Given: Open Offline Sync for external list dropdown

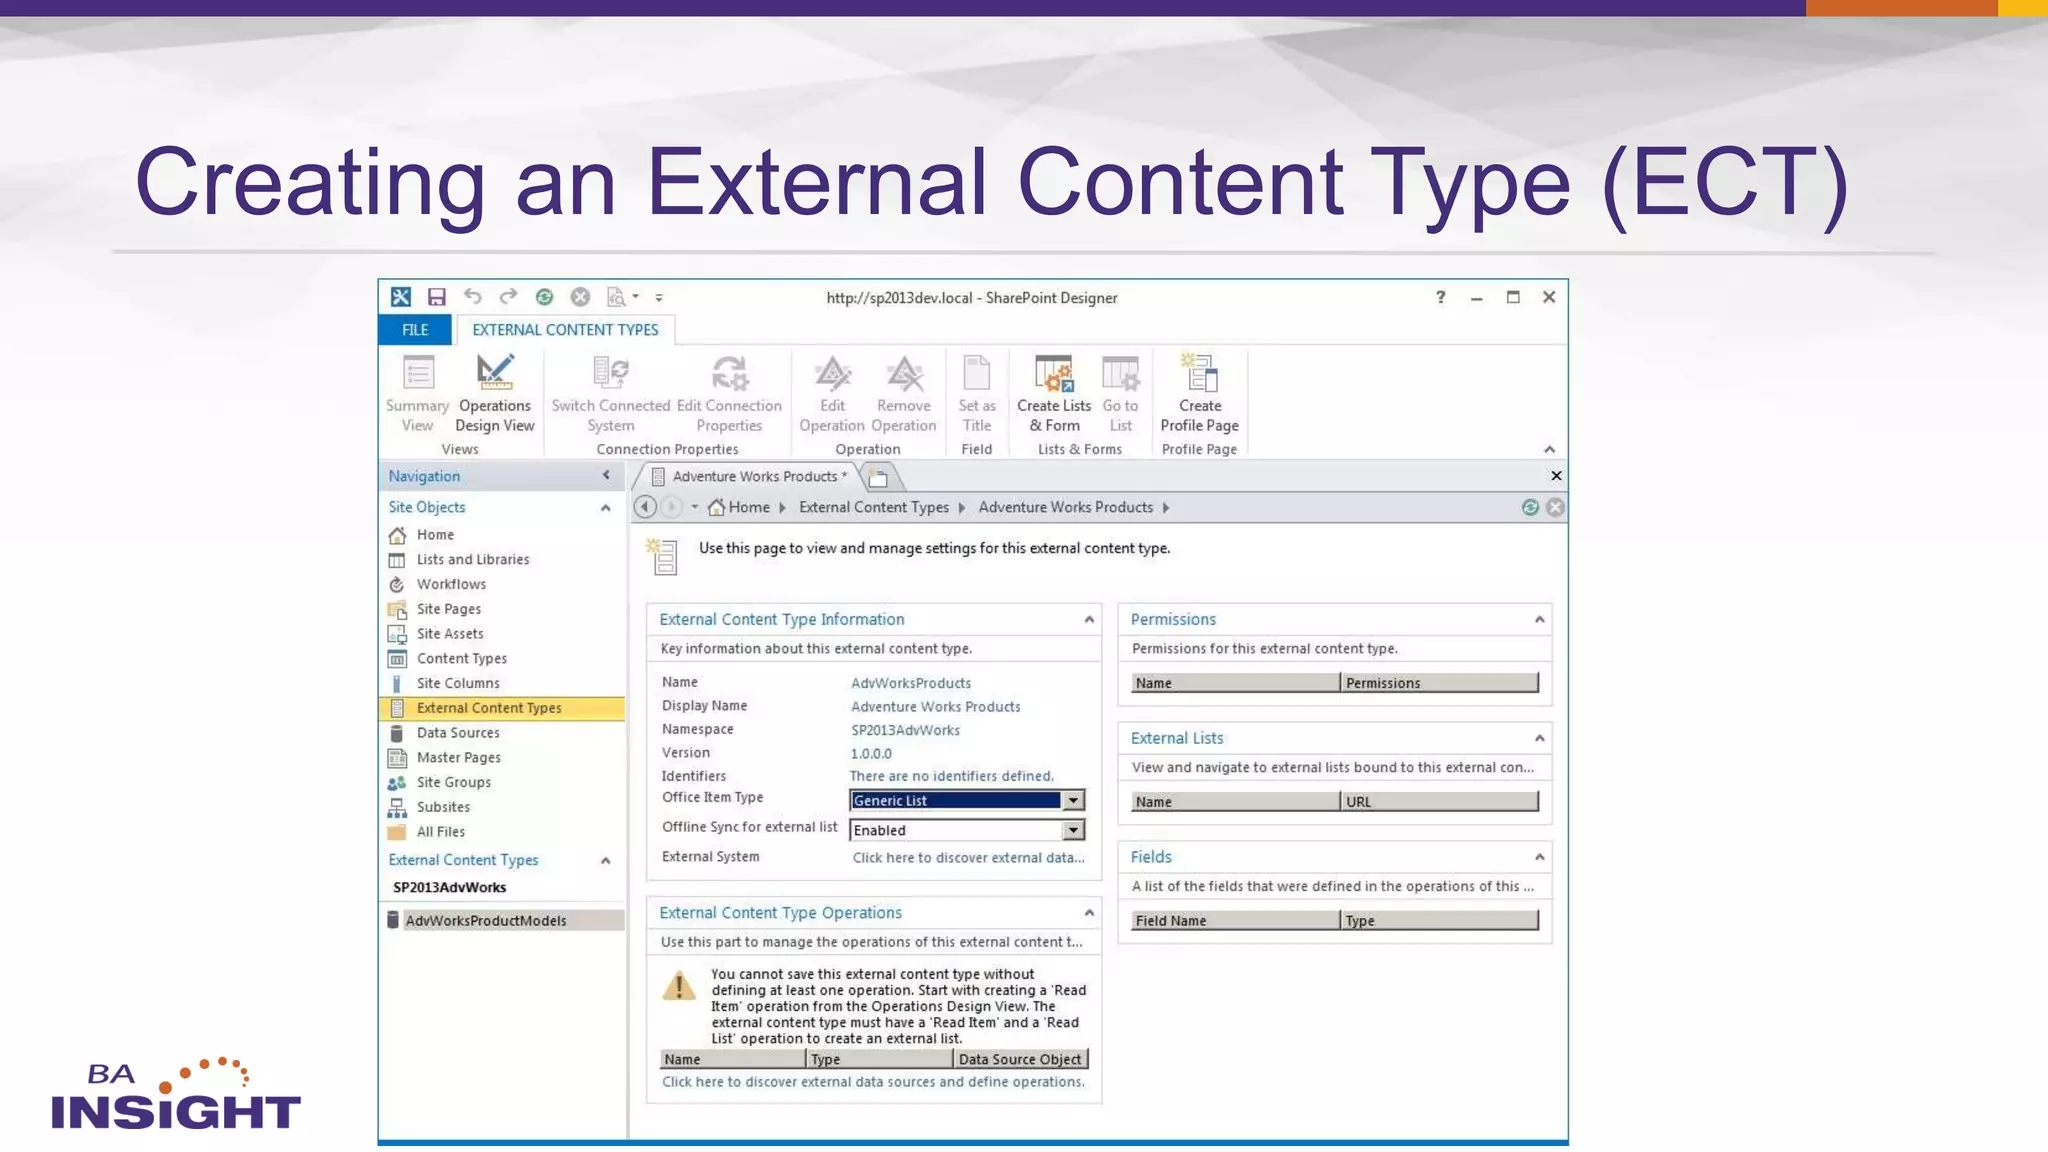Looking at the screenshot, I should point(1073,830).
